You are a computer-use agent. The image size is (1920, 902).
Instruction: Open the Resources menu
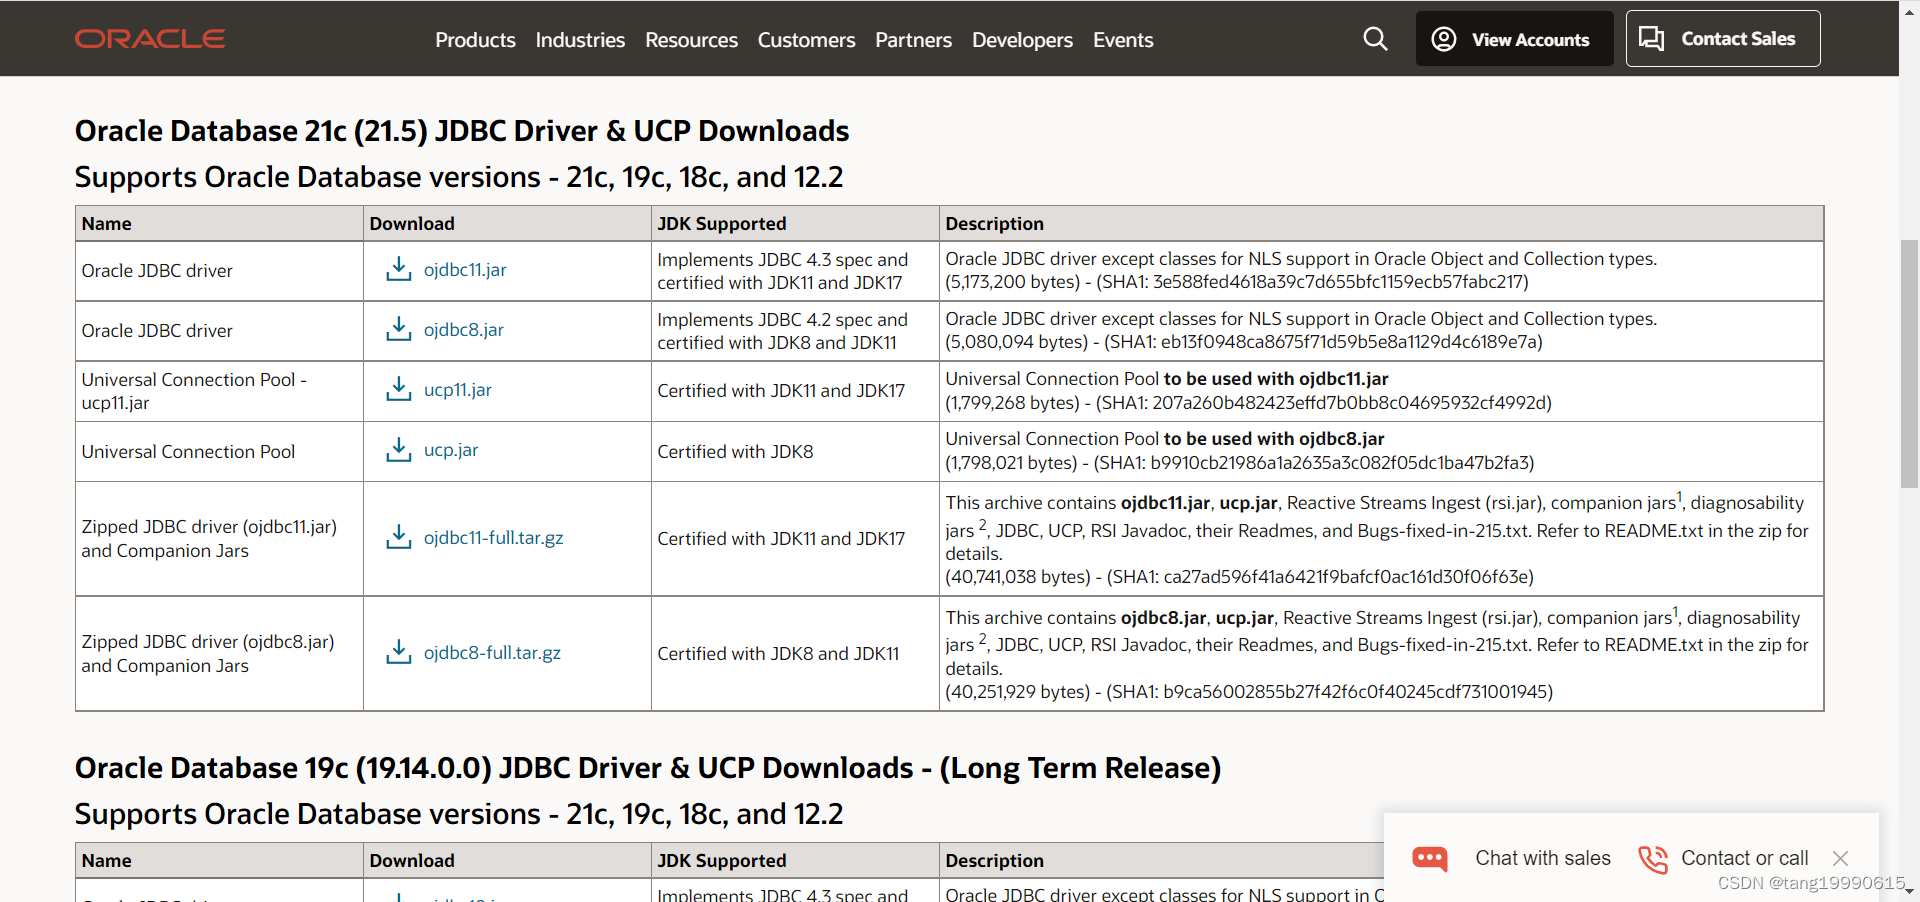pyautogui.click(x=691, y=40)
